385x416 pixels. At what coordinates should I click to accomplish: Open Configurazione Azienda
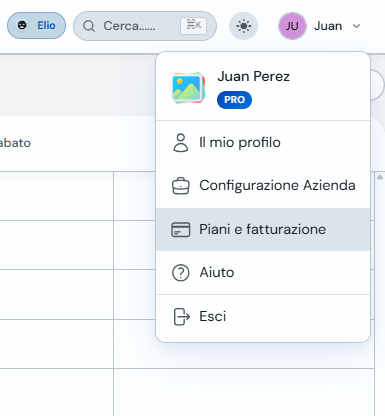(263, 186)
